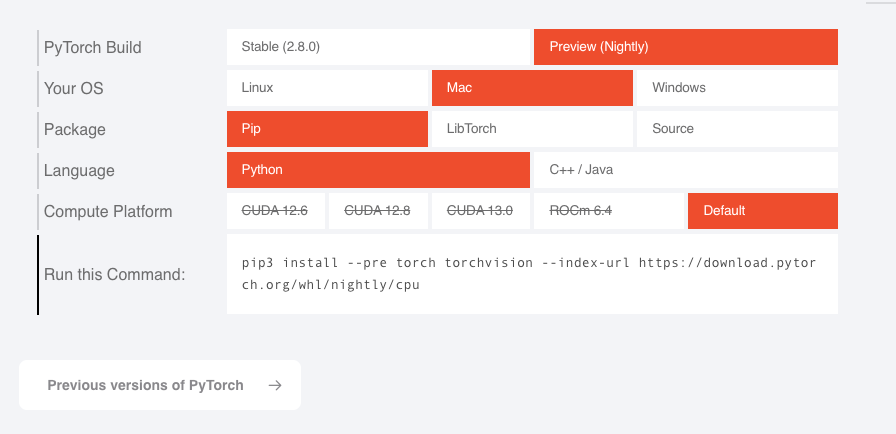This screenshot has width=896, height=434.
Task: Select Windows as your OS
Action: 737,88
